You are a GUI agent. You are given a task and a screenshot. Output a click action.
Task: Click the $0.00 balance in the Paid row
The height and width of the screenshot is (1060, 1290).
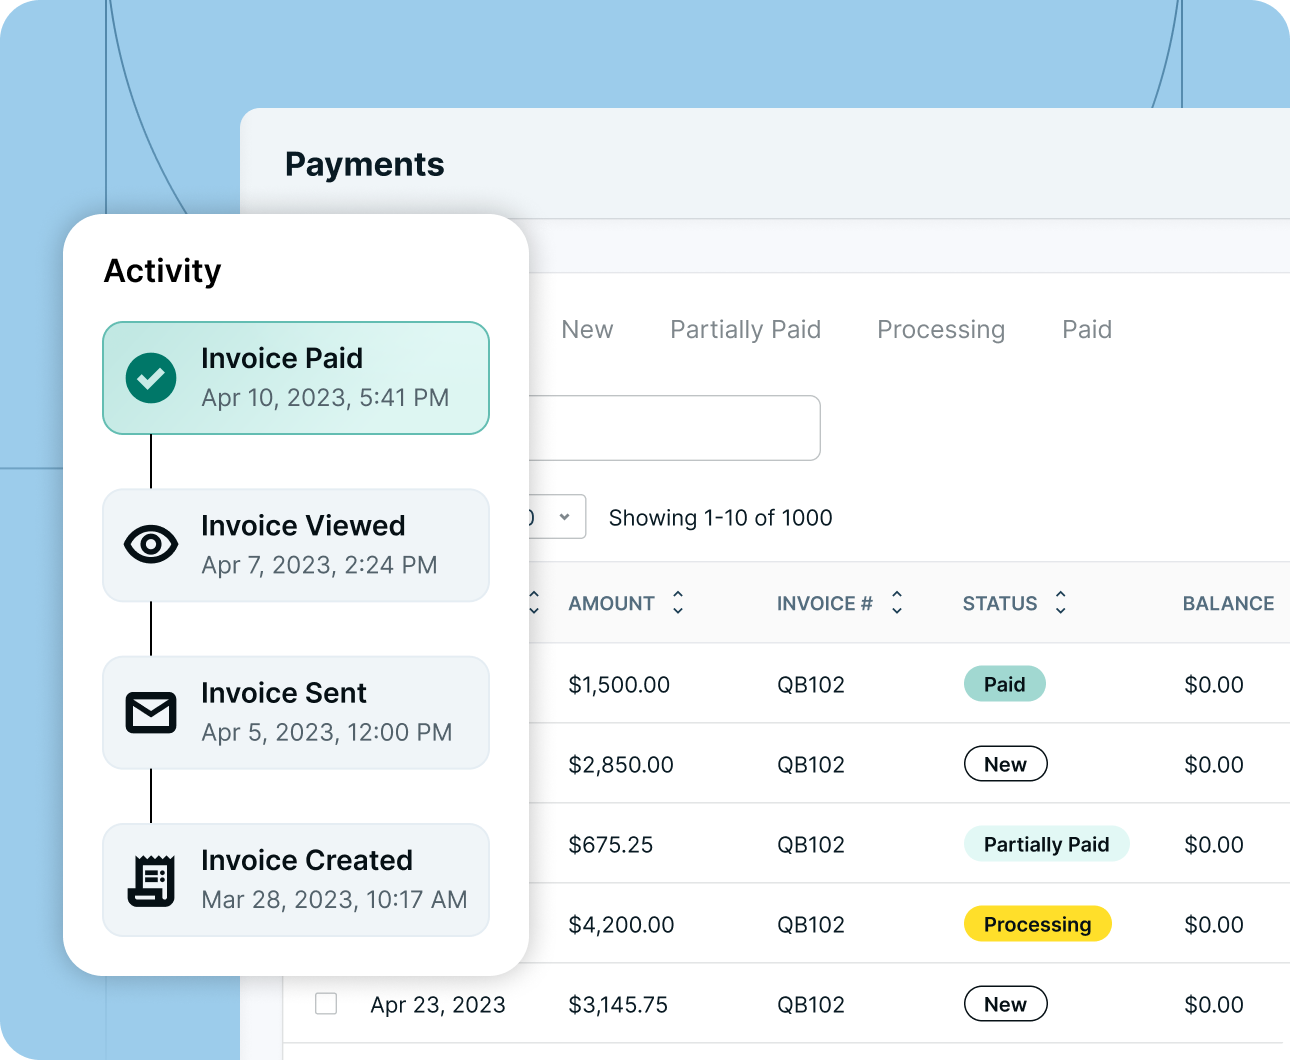(x=1214, y=685)
